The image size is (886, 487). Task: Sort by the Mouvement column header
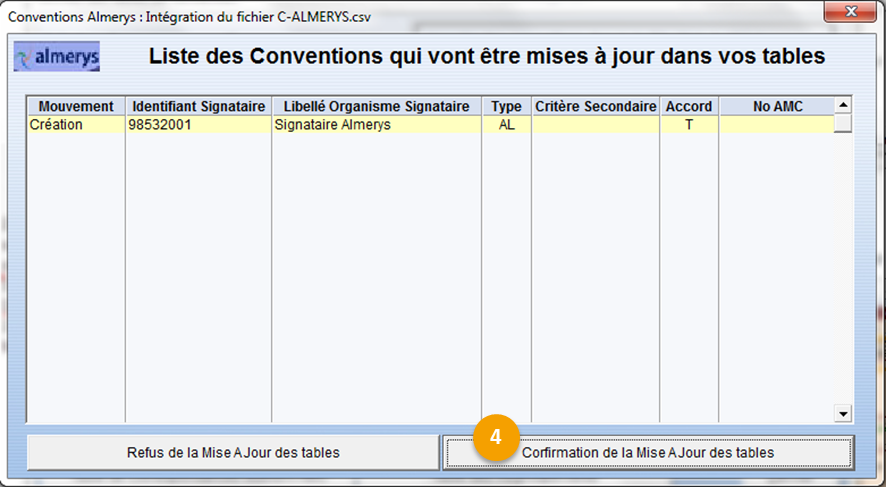(x=76, y=106)
